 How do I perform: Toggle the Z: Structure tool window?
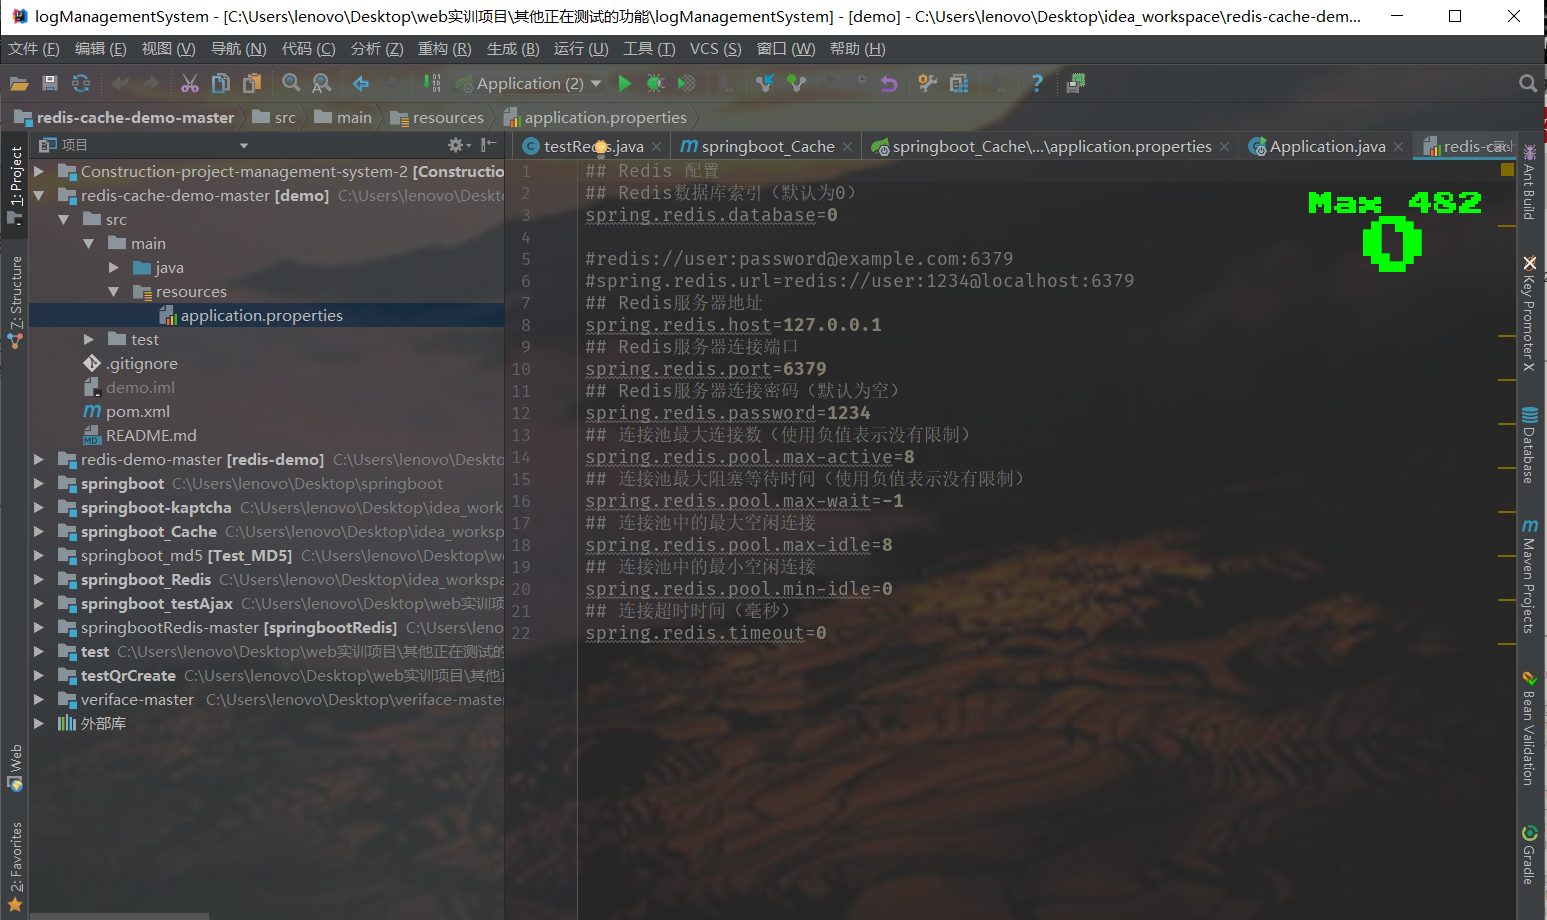16,302
